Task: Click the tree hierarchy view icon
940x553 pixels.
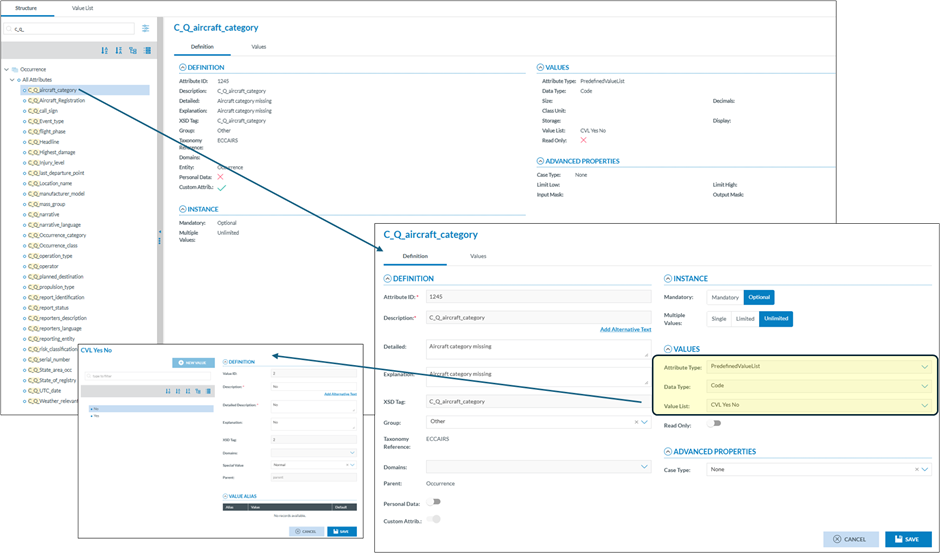Action: point(134,50)
